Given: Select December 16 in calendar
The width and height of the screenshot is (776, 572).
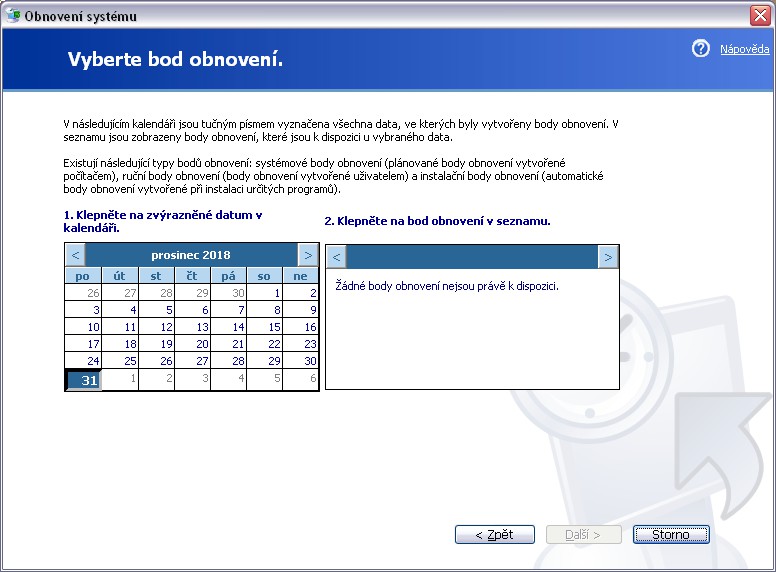Looking at the screenshot, I should point(301,327).
